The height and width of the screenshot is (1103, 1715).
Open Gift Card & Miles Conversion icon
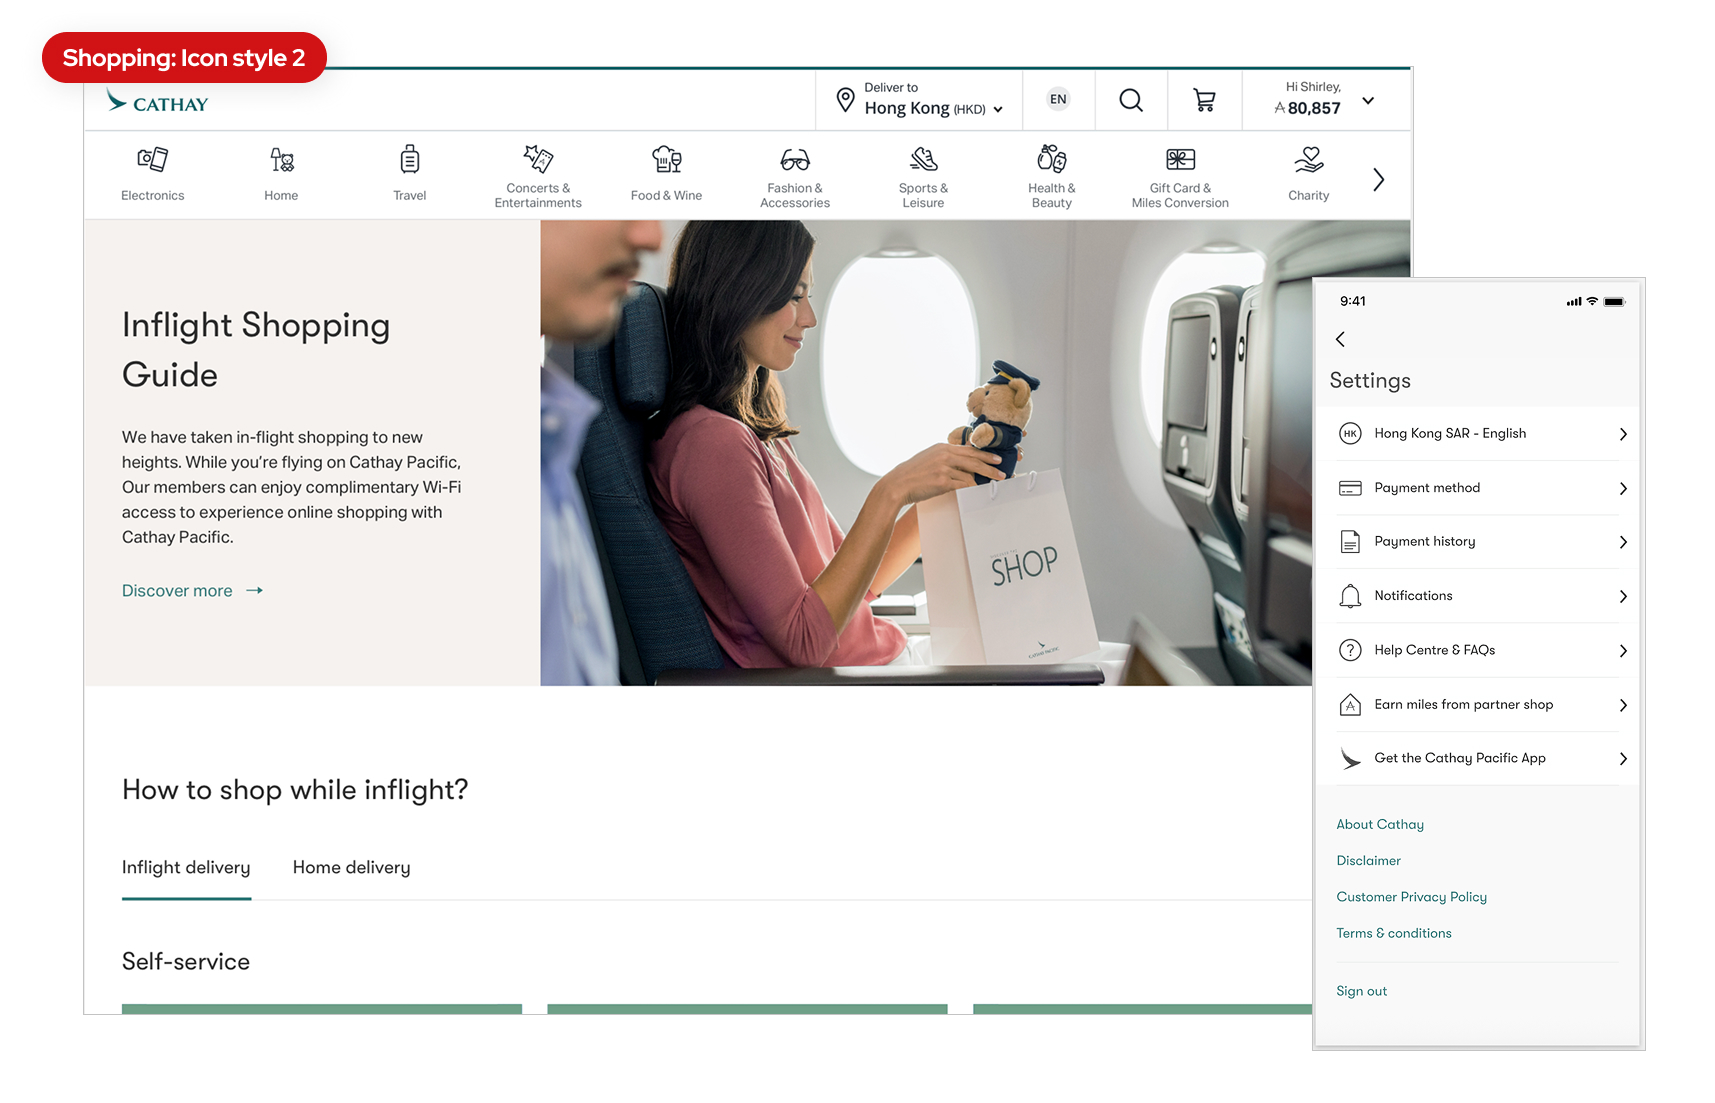click(x=1181, y=159)
